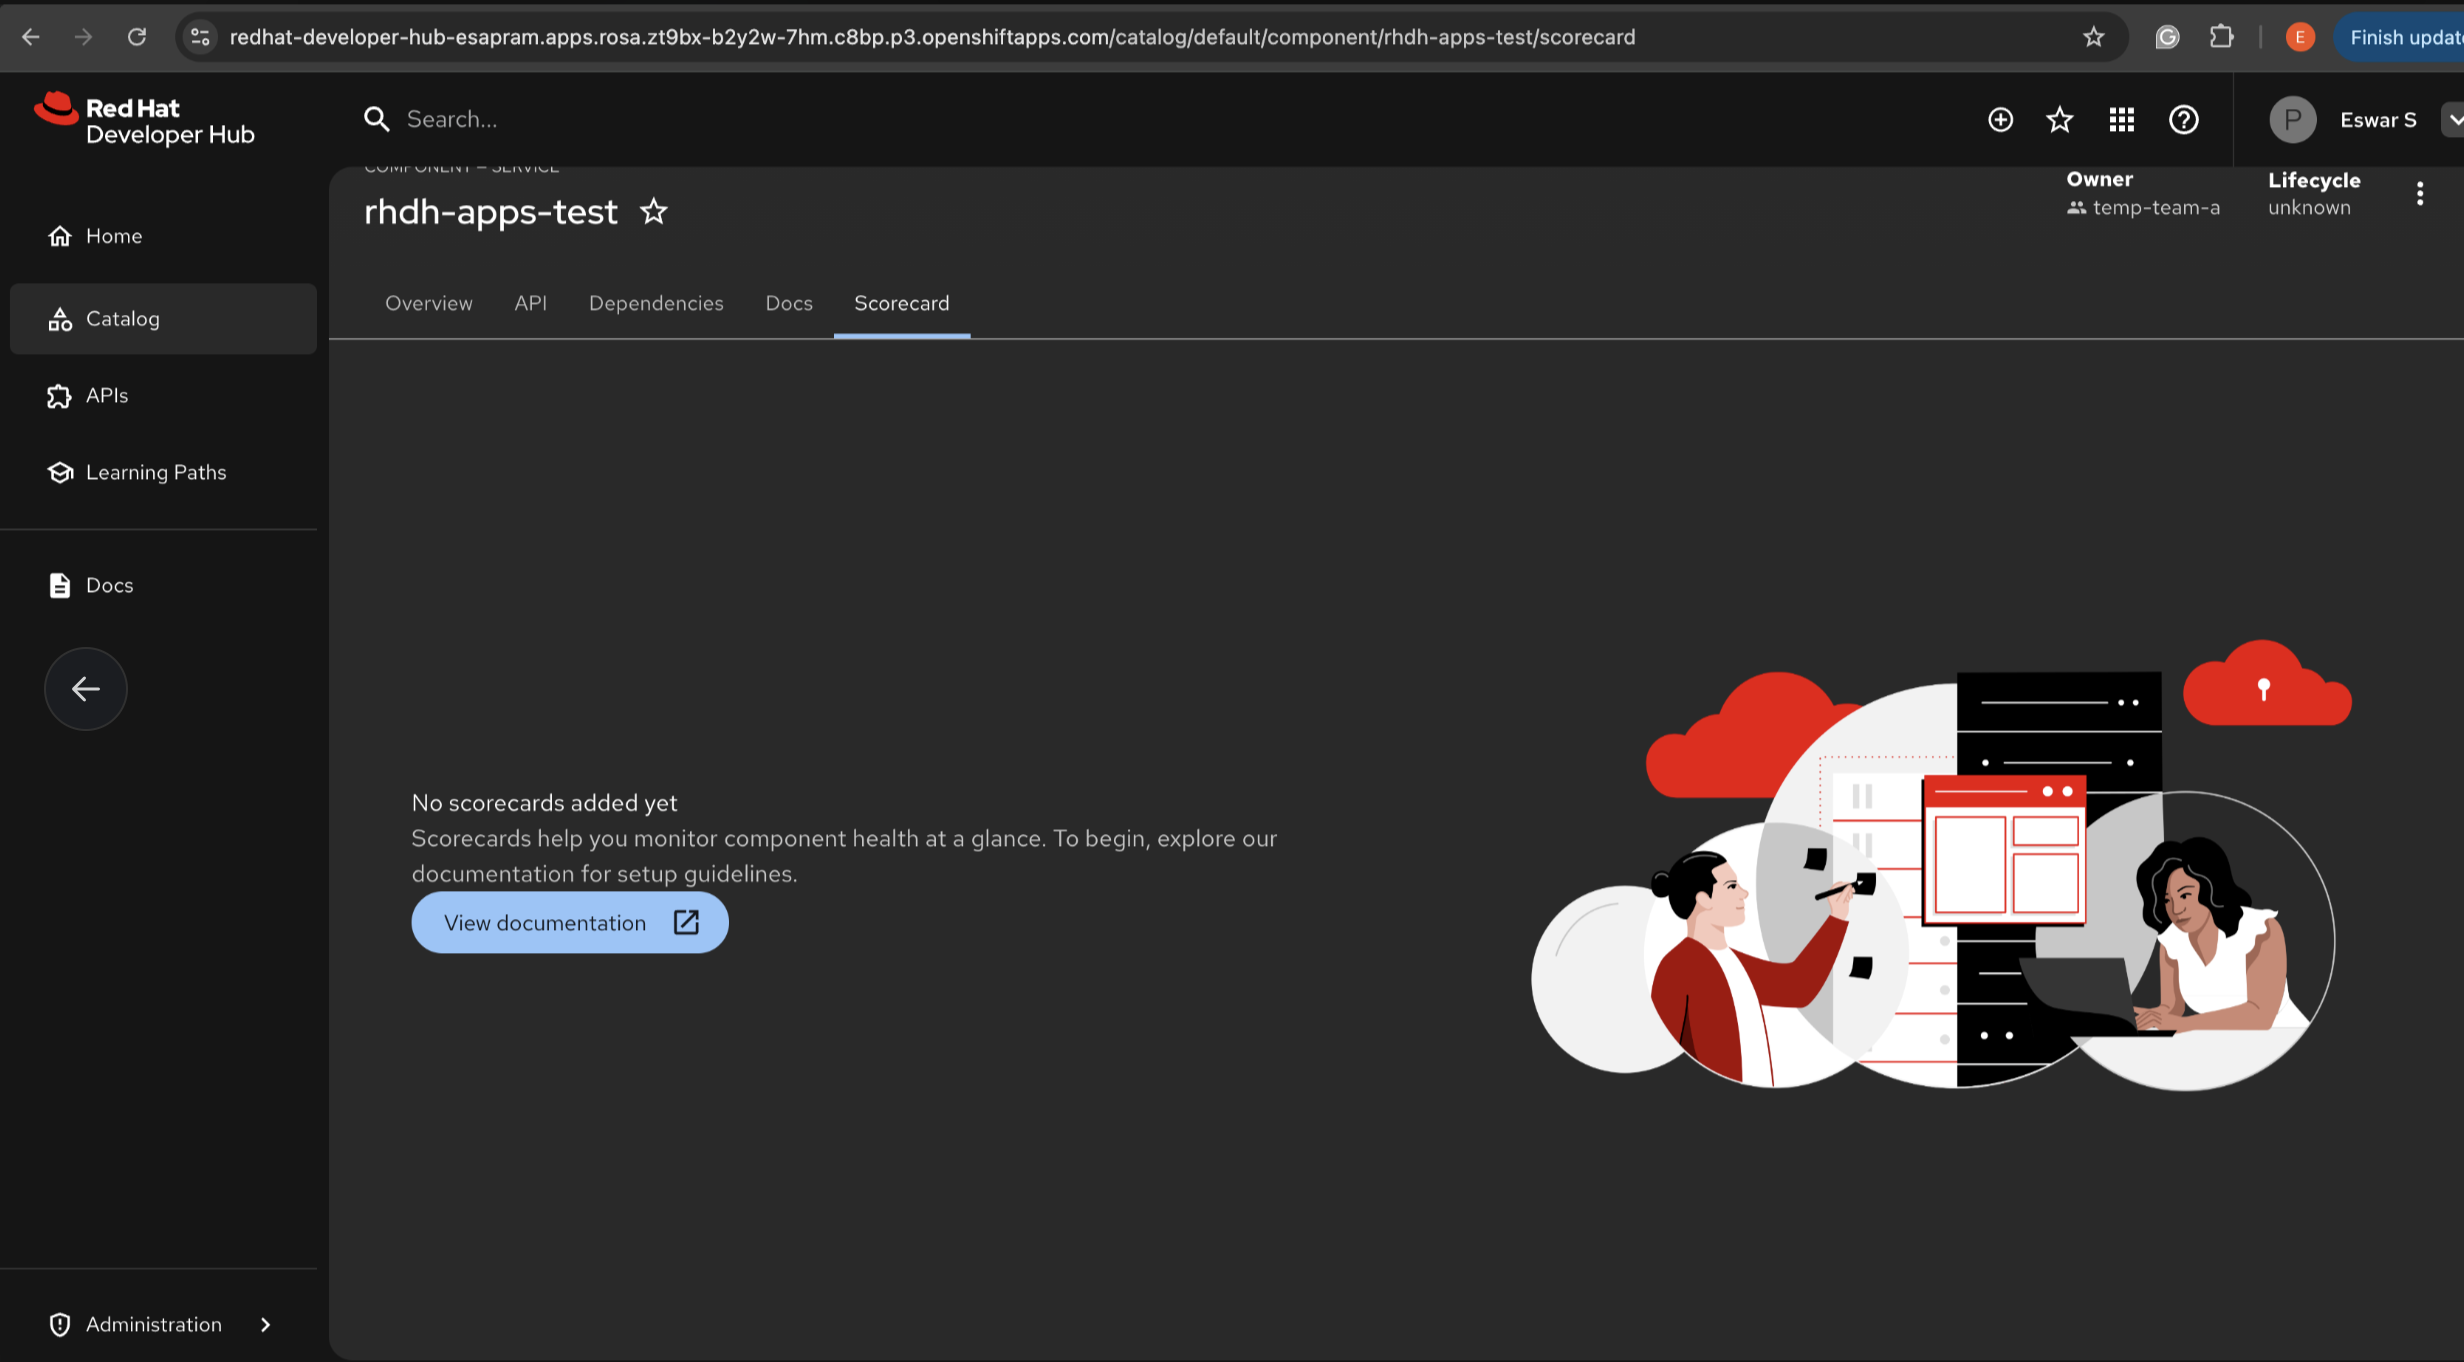2464x1362 pixels.
Task: Click the Red Hat Developer Hub logo
Action: (145, 121)
